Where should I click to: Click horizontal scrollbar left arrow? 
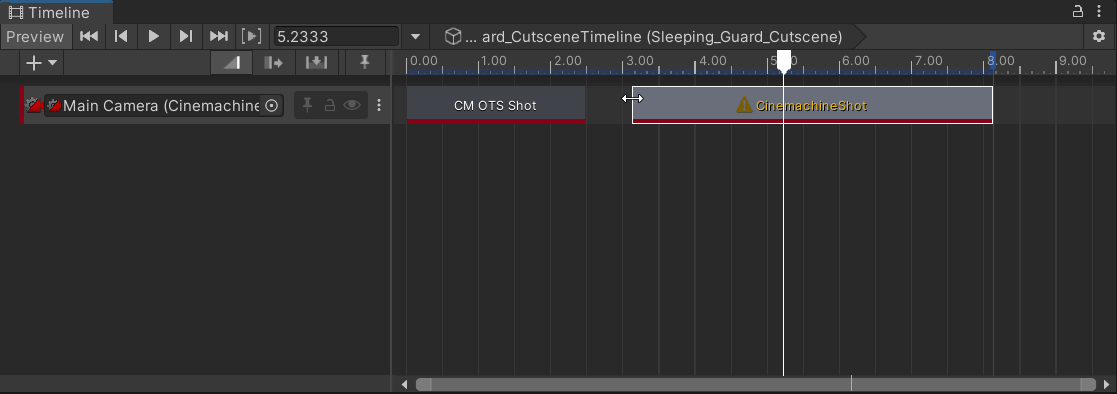[x=405, y=385]
